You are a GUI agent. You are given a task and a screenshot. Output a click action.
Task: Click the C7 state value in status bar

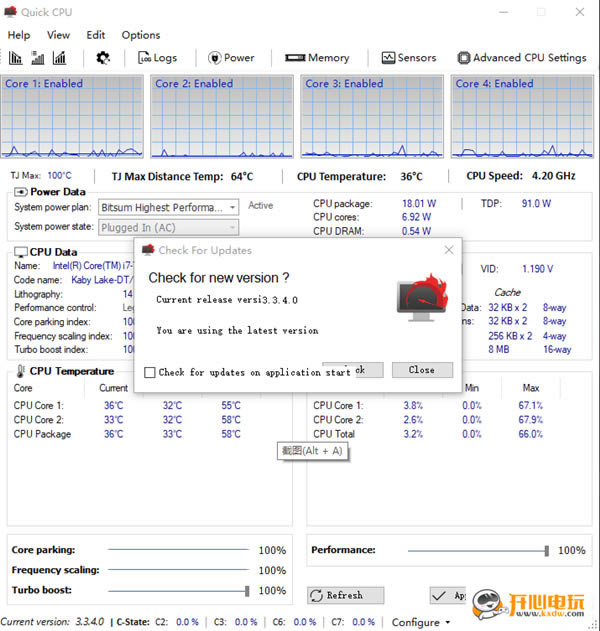coord(363,622)
